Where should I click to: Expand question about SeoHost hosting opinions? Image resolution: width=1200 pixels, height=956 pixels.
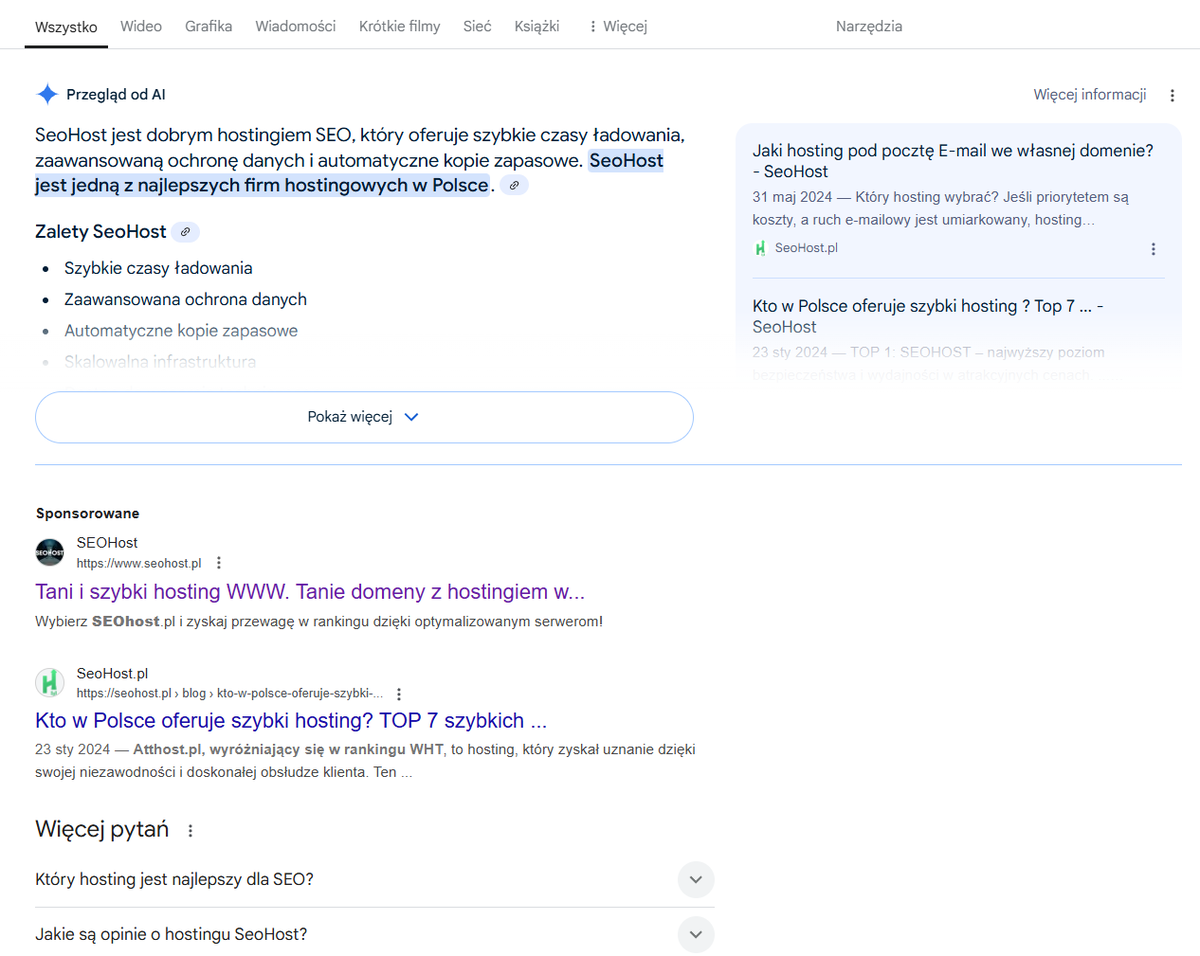696,935
